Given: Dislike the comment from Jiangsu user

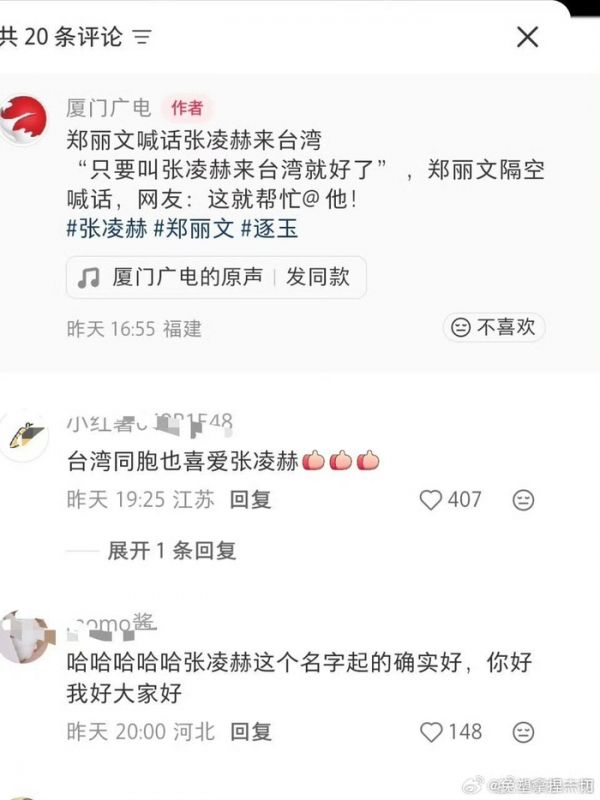Looking at the screenshot, I should coord(523,500).
